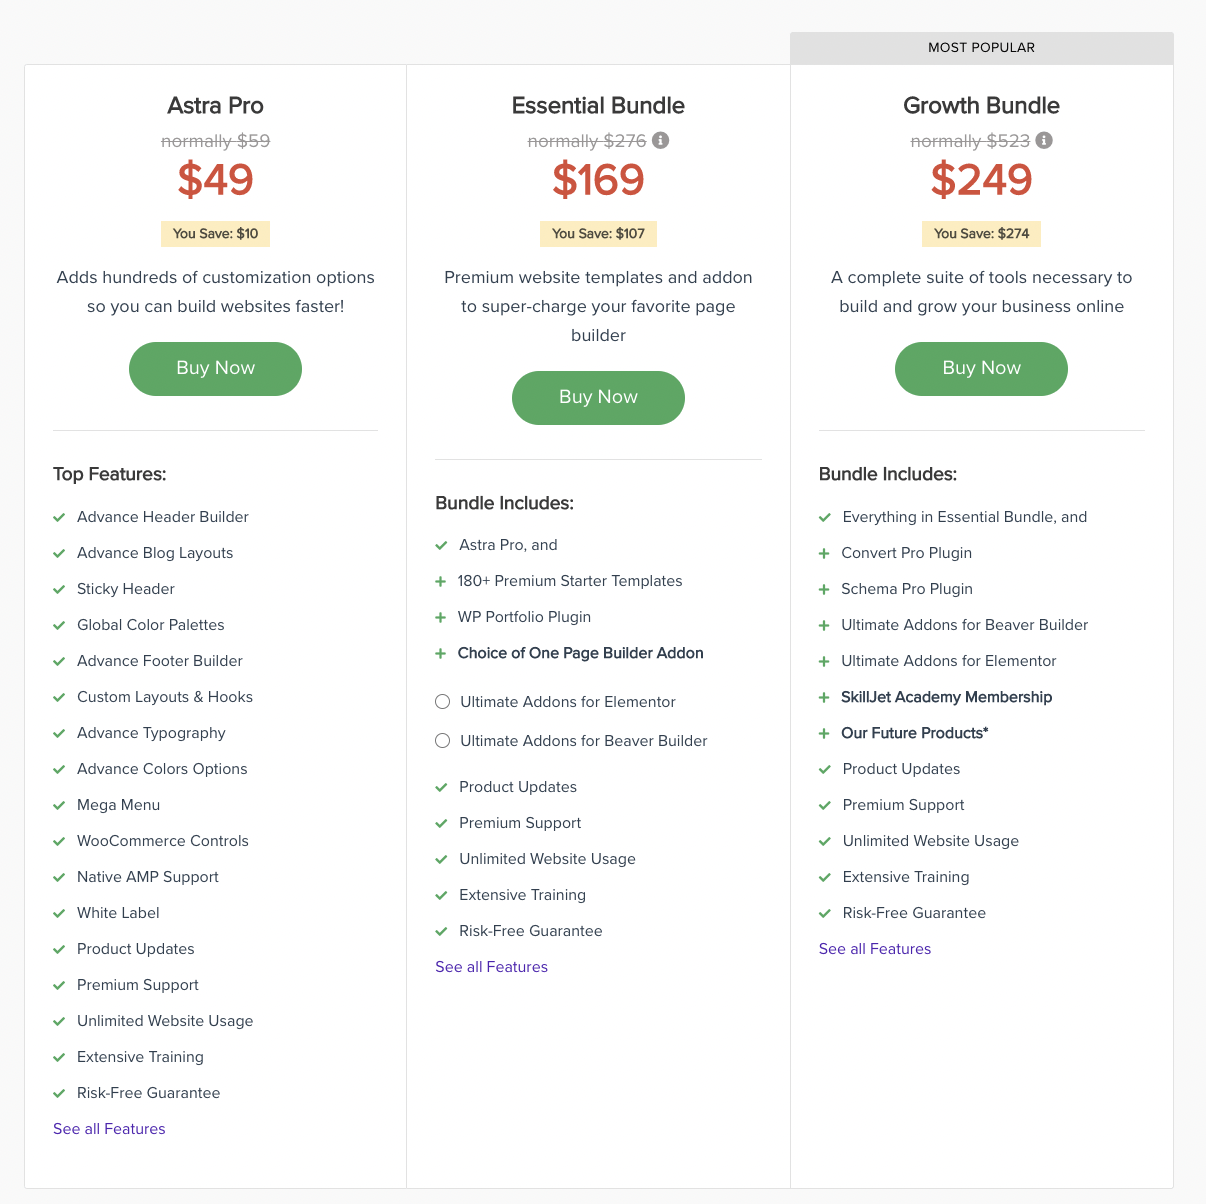Open See all Features under Astra Pro

(x=109, y=1129)
